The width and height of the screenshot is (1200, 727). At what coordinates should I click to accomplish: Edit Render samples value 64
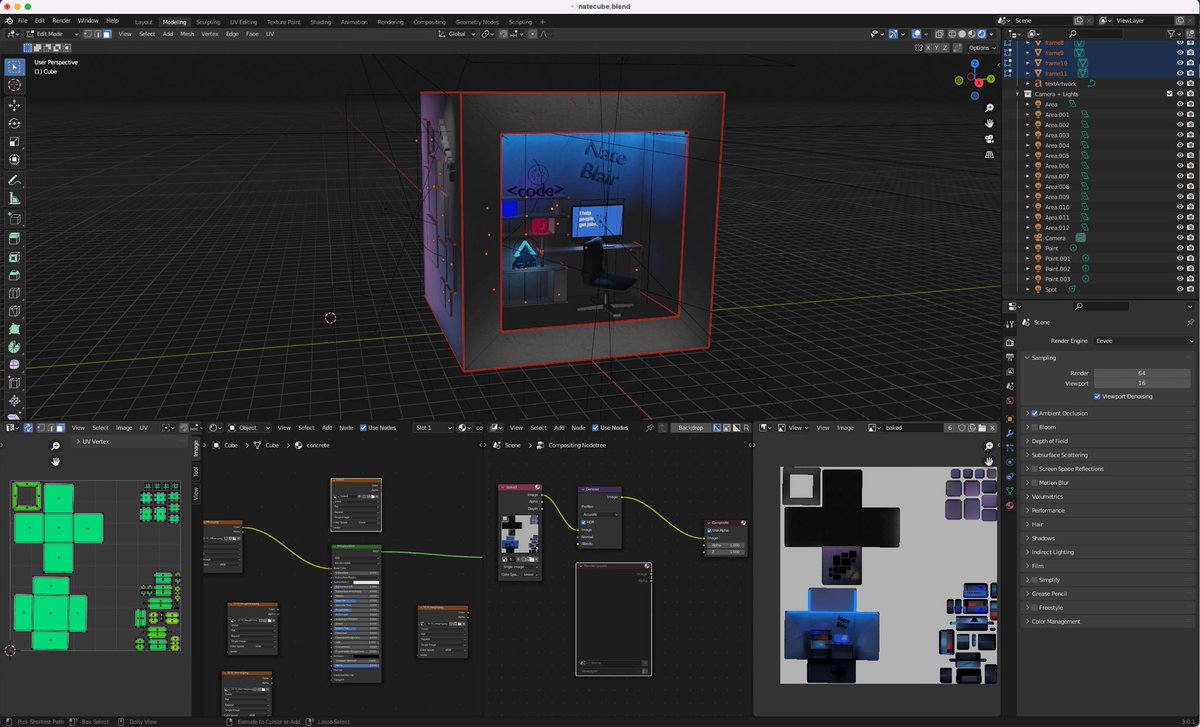[1141, 373]
